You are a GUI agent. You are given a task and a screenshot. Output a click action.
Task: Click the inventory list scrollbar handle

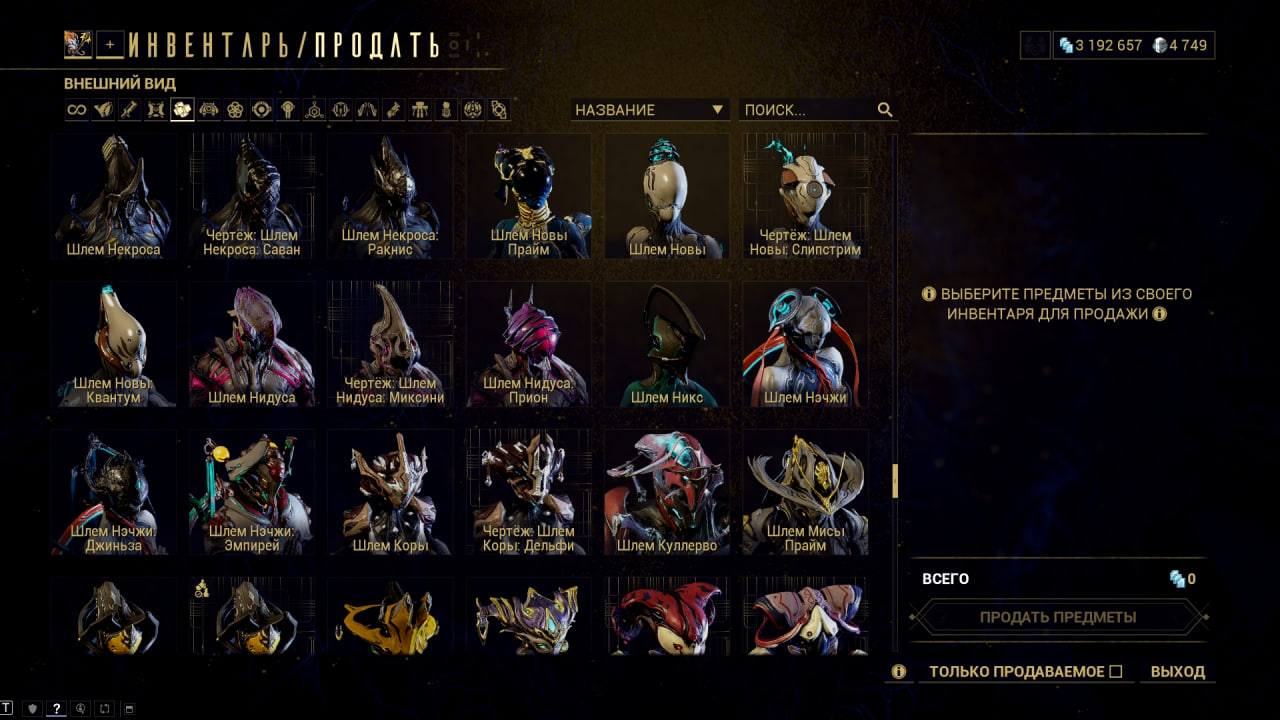(895, 481)
